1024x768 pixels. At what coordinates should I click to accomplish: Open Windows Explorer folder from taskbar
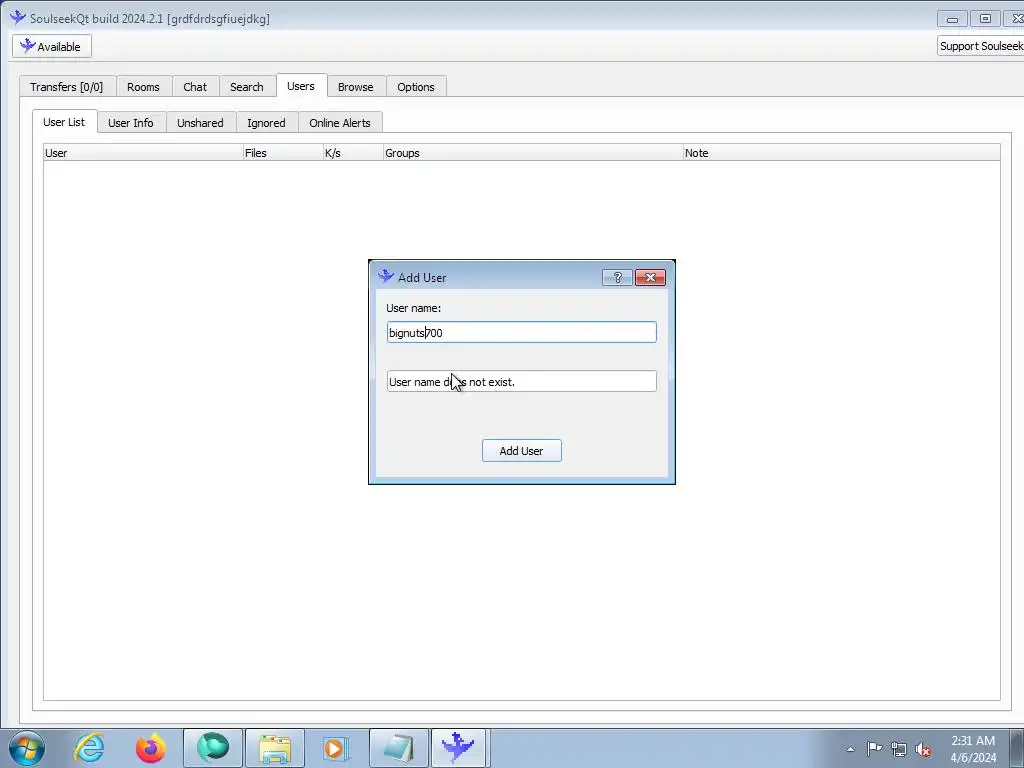(275, 748)
